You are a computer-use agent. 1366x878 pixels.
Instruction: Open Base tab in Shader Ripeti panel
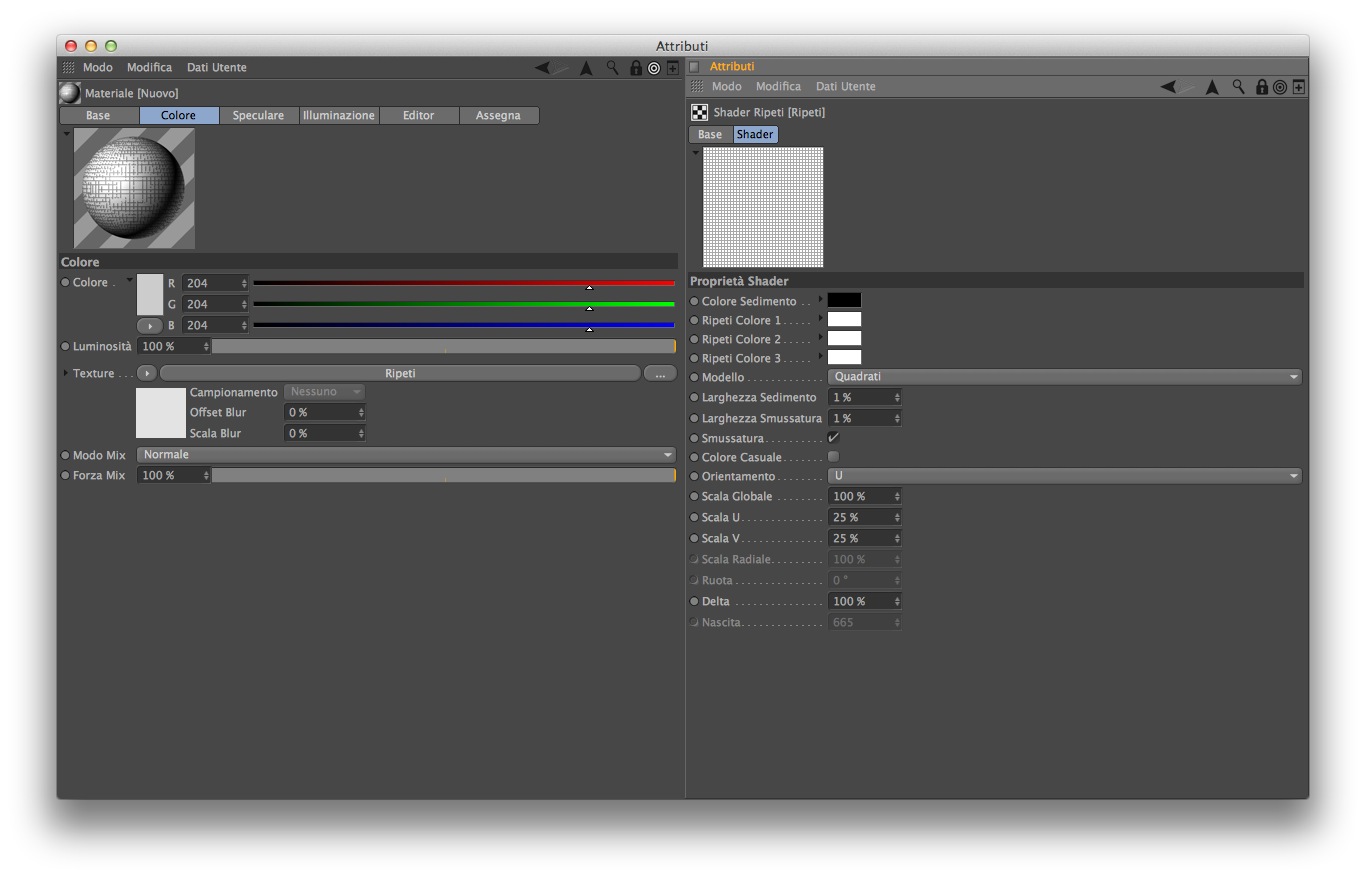click(x=710, y=135)
